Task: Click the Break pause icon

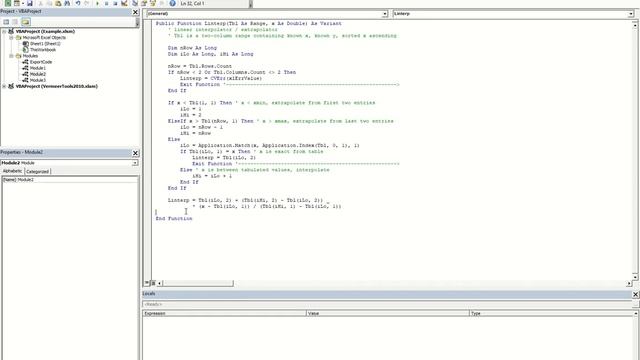Action: (x=107, y=3)
